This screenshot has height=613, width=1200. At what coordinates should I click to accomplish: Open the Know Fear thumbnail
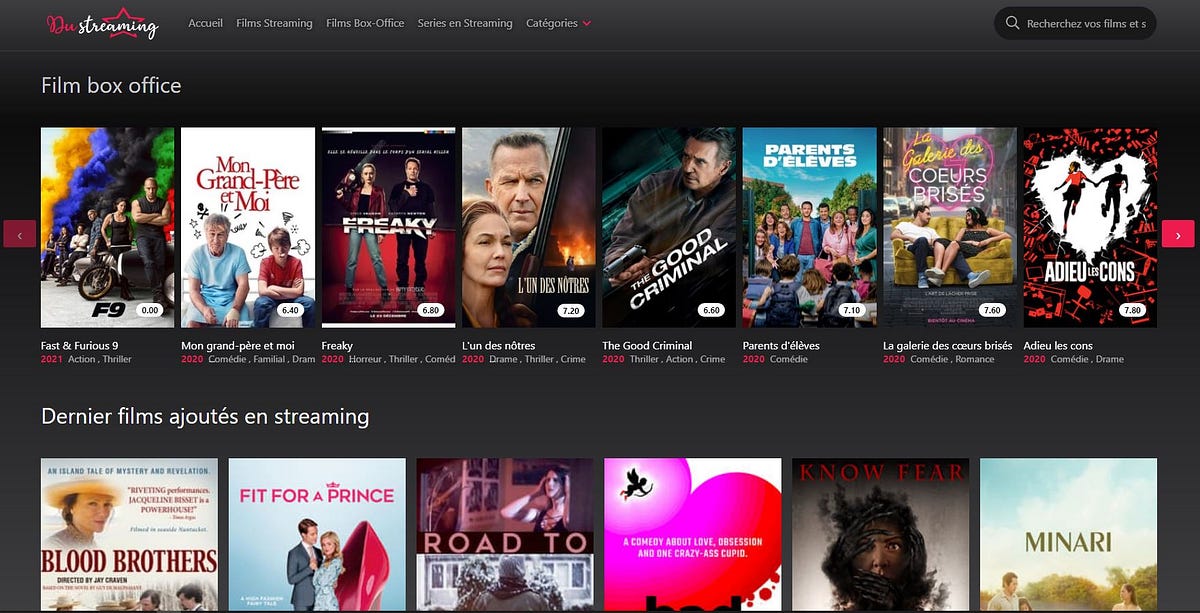click(x=880, y=535)
